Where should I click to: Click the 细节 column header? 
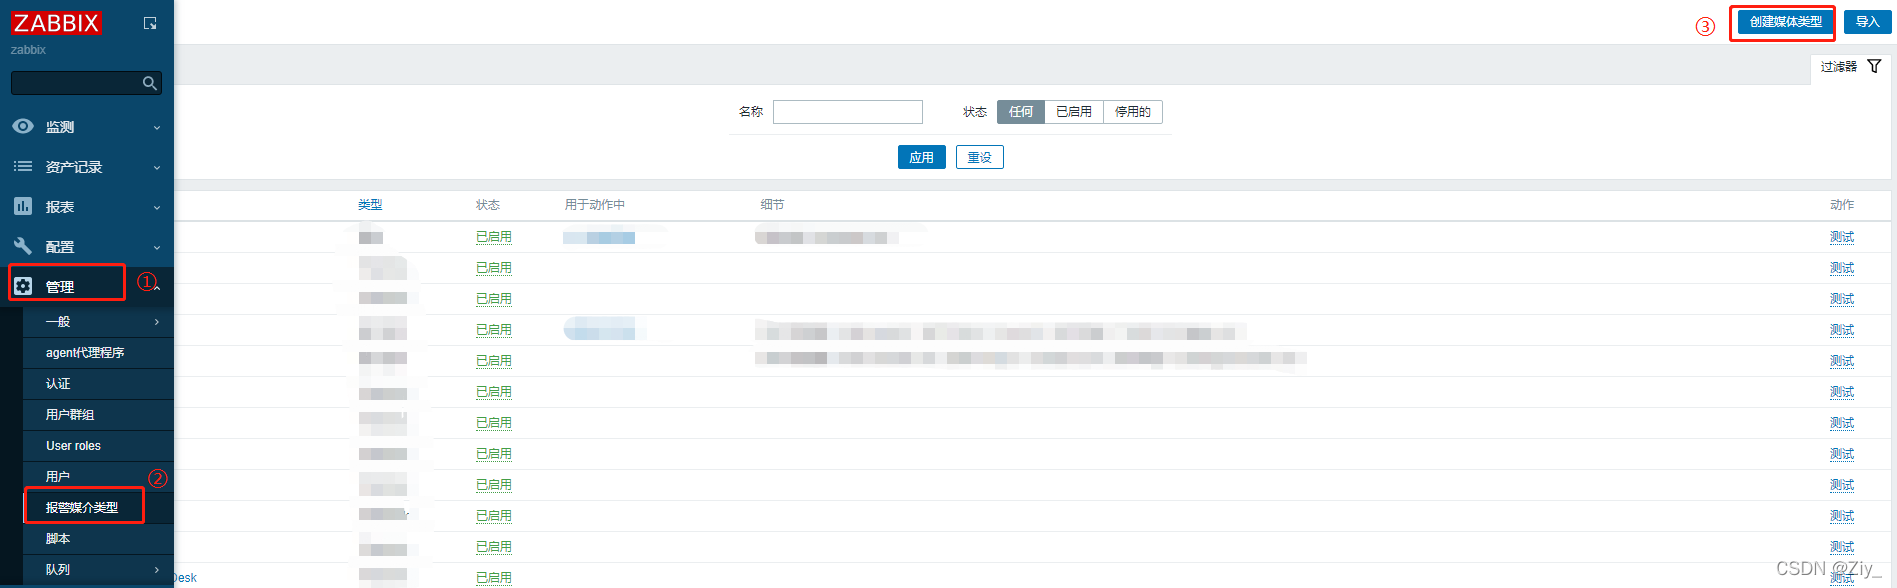click(772, 205)
